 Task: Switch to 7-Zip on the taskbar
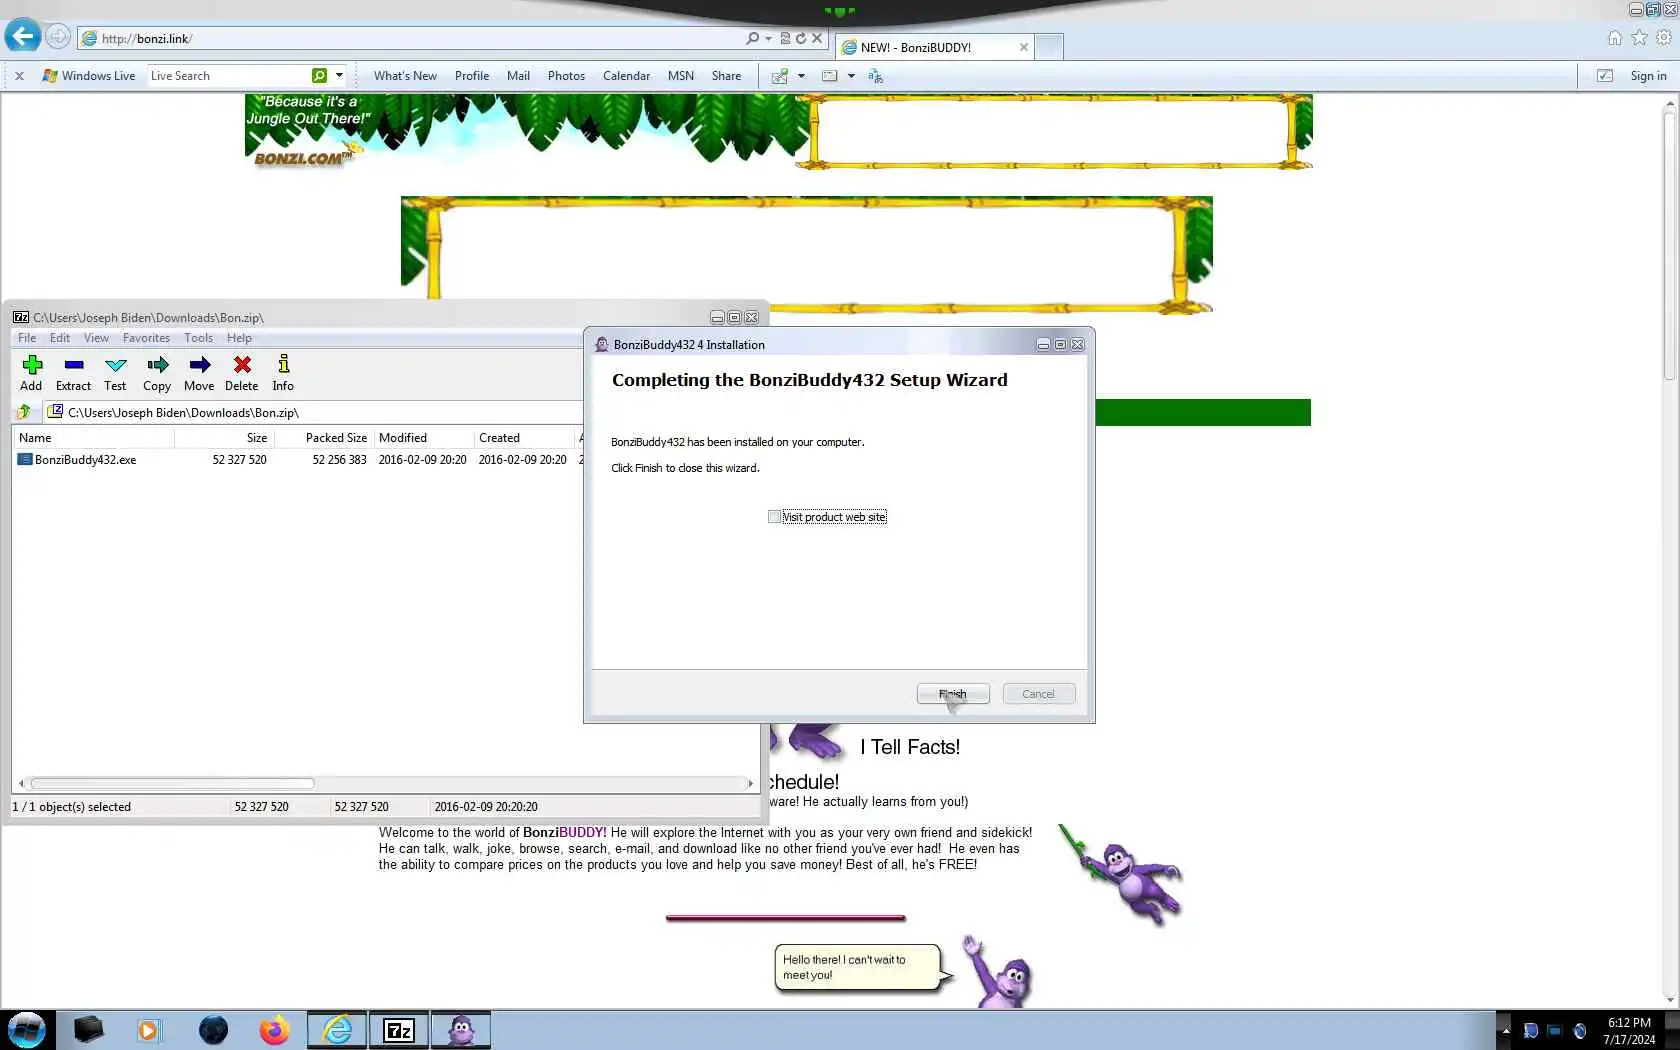[399, 1029]
